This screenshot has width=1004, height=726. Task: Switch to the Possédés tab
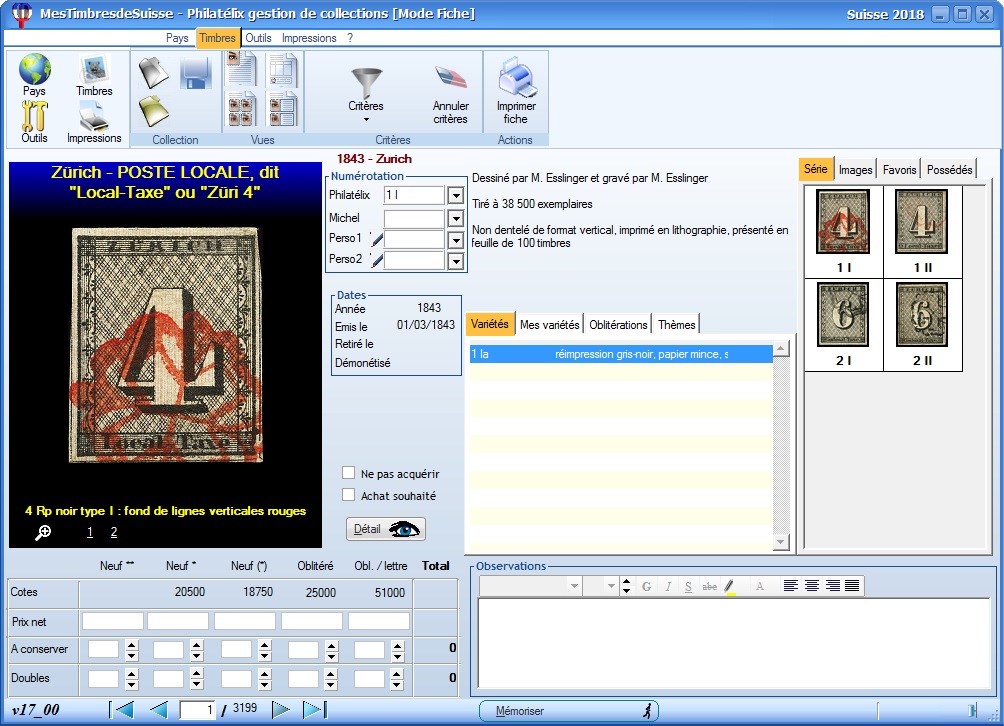coord(950,170)
